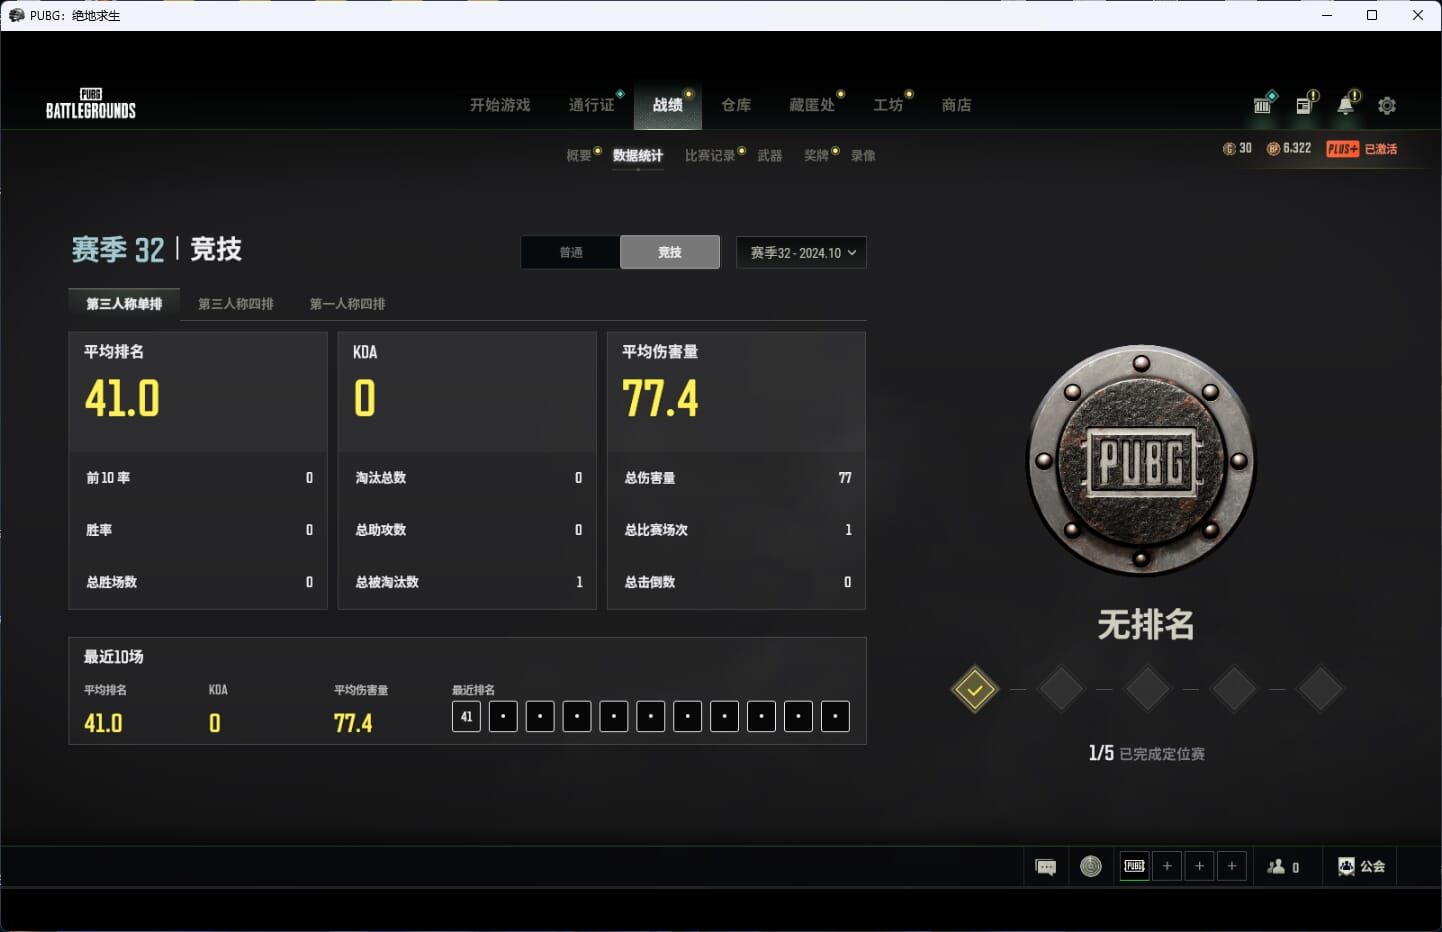The height and width of the screenshot is (932, 1442).
Task: Click the 总助攻数 stat row
Action: click(x=467, y=530)
